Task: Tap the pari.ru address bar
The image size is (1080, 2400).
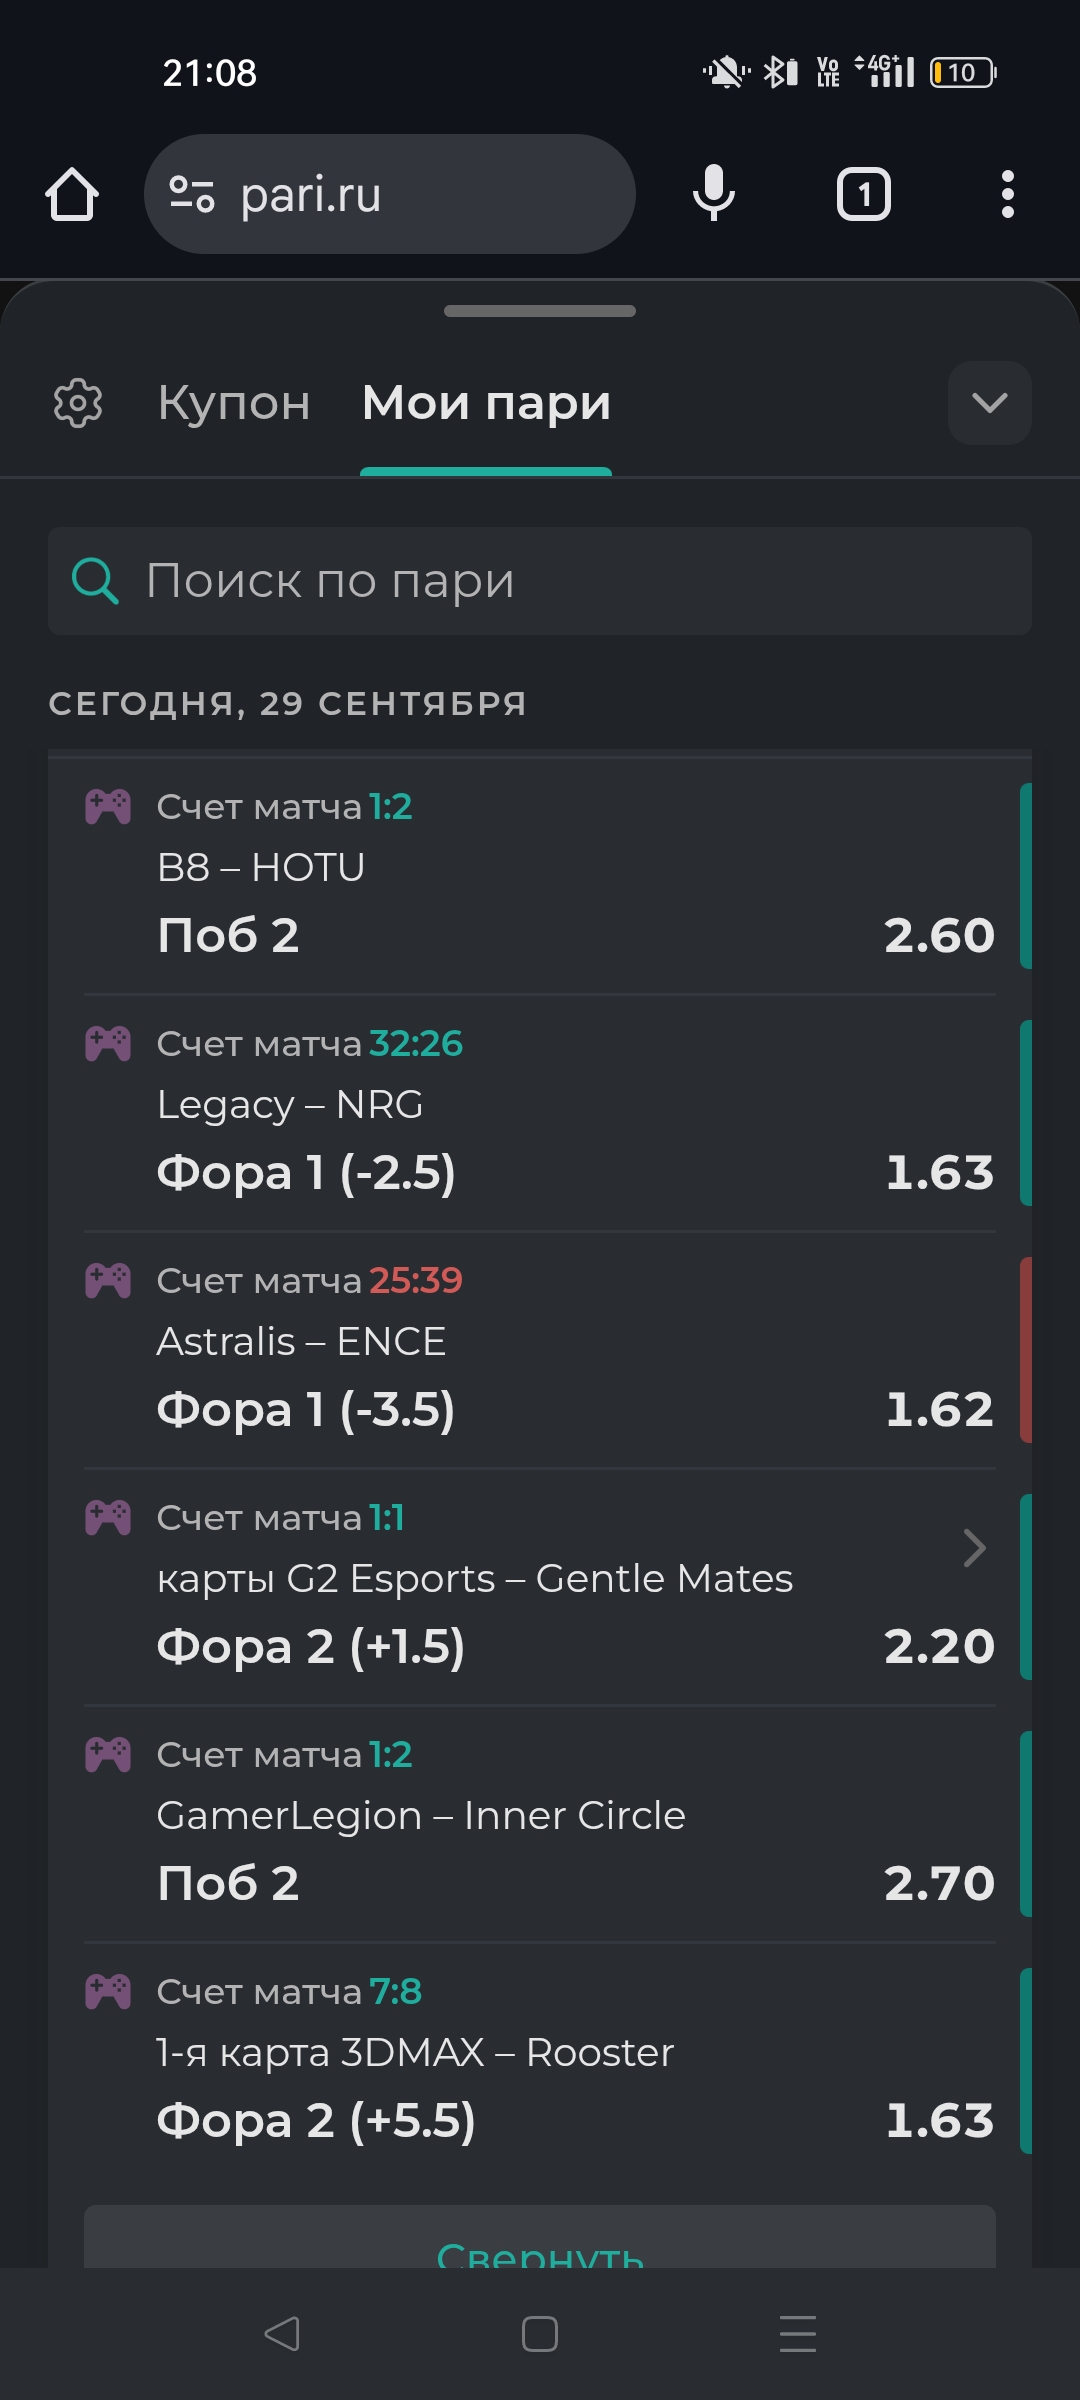Action: pos(390,194)
